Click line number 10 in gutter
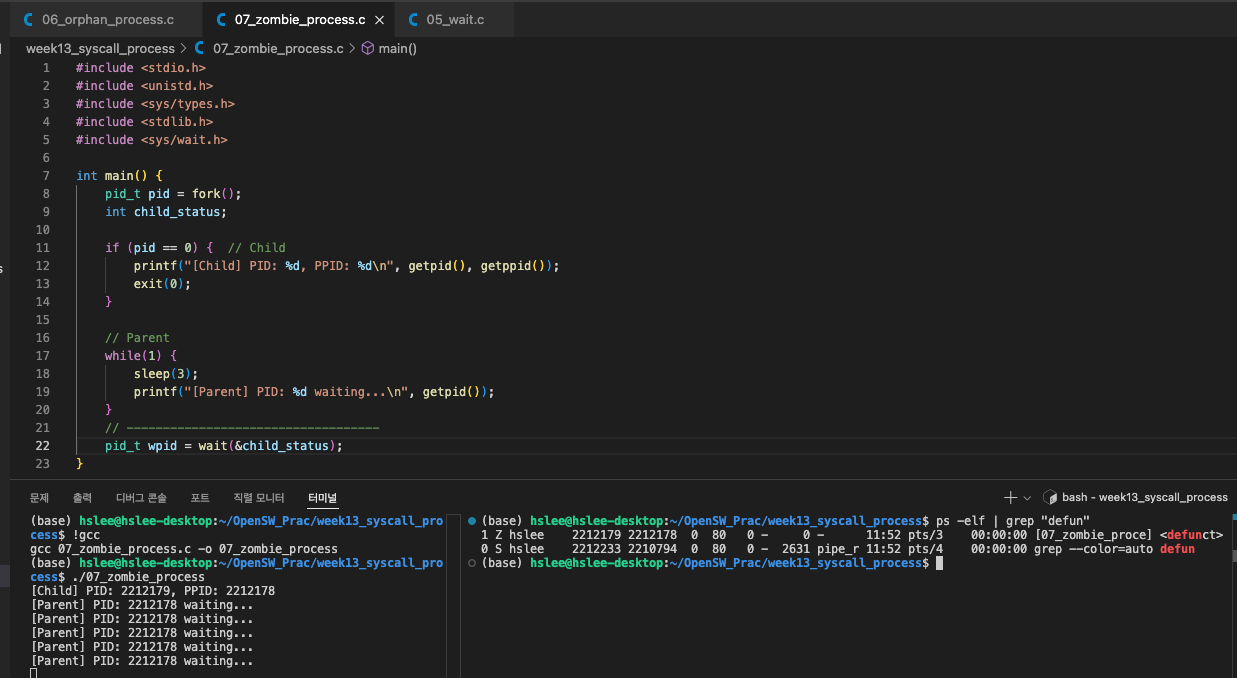 click(42, 230)
